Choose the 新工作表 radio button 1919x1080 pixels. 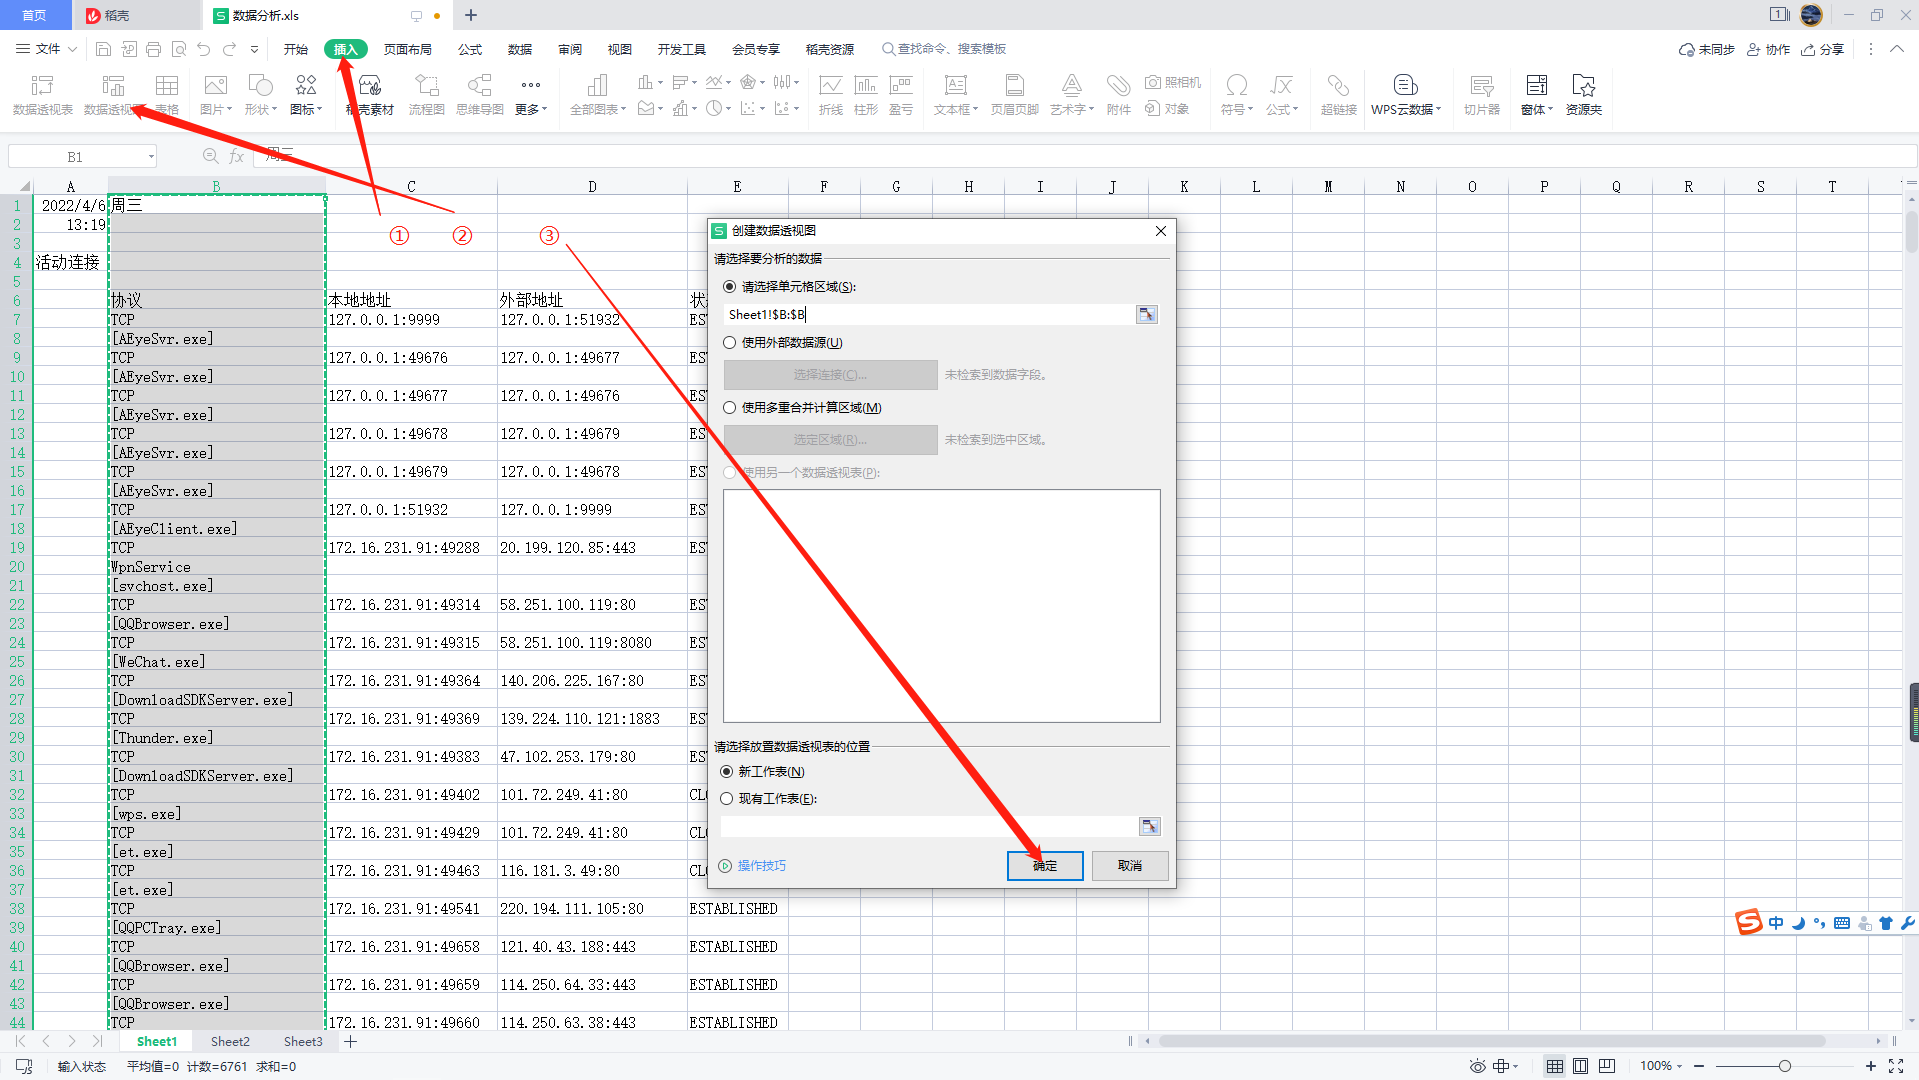[727, 771]
